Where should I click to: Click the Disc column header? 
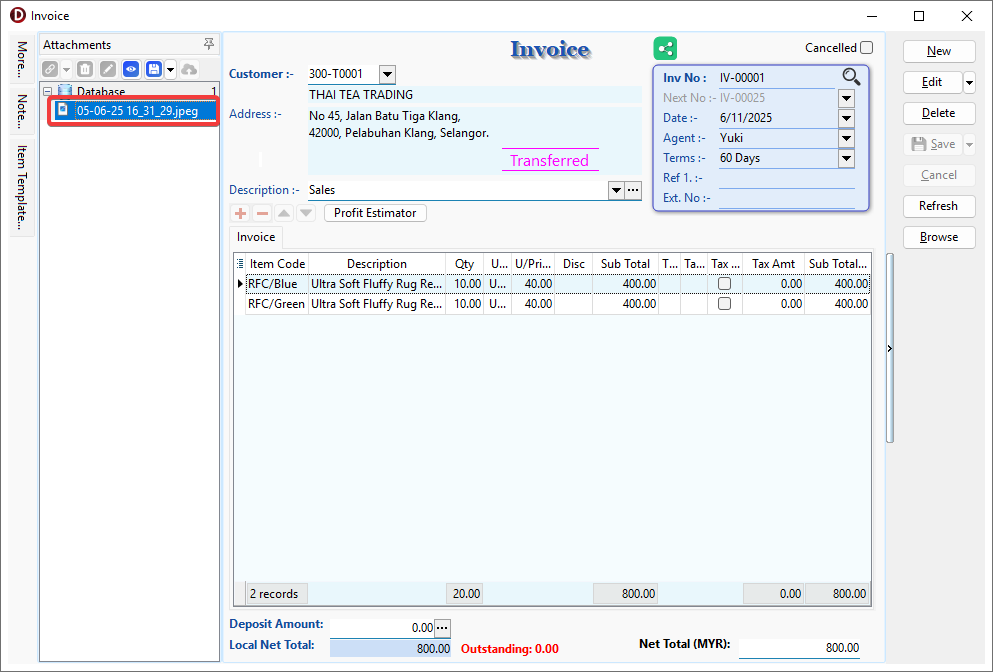(x=574, y=263)
